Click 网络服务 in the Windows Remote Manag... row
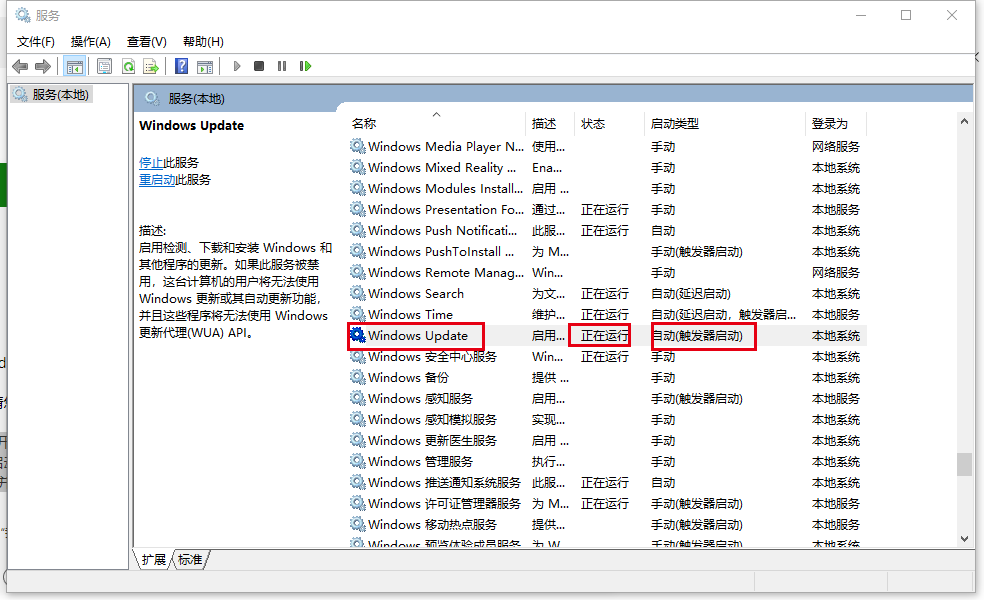The image size is (984, 600). click(x=835, y=272)
